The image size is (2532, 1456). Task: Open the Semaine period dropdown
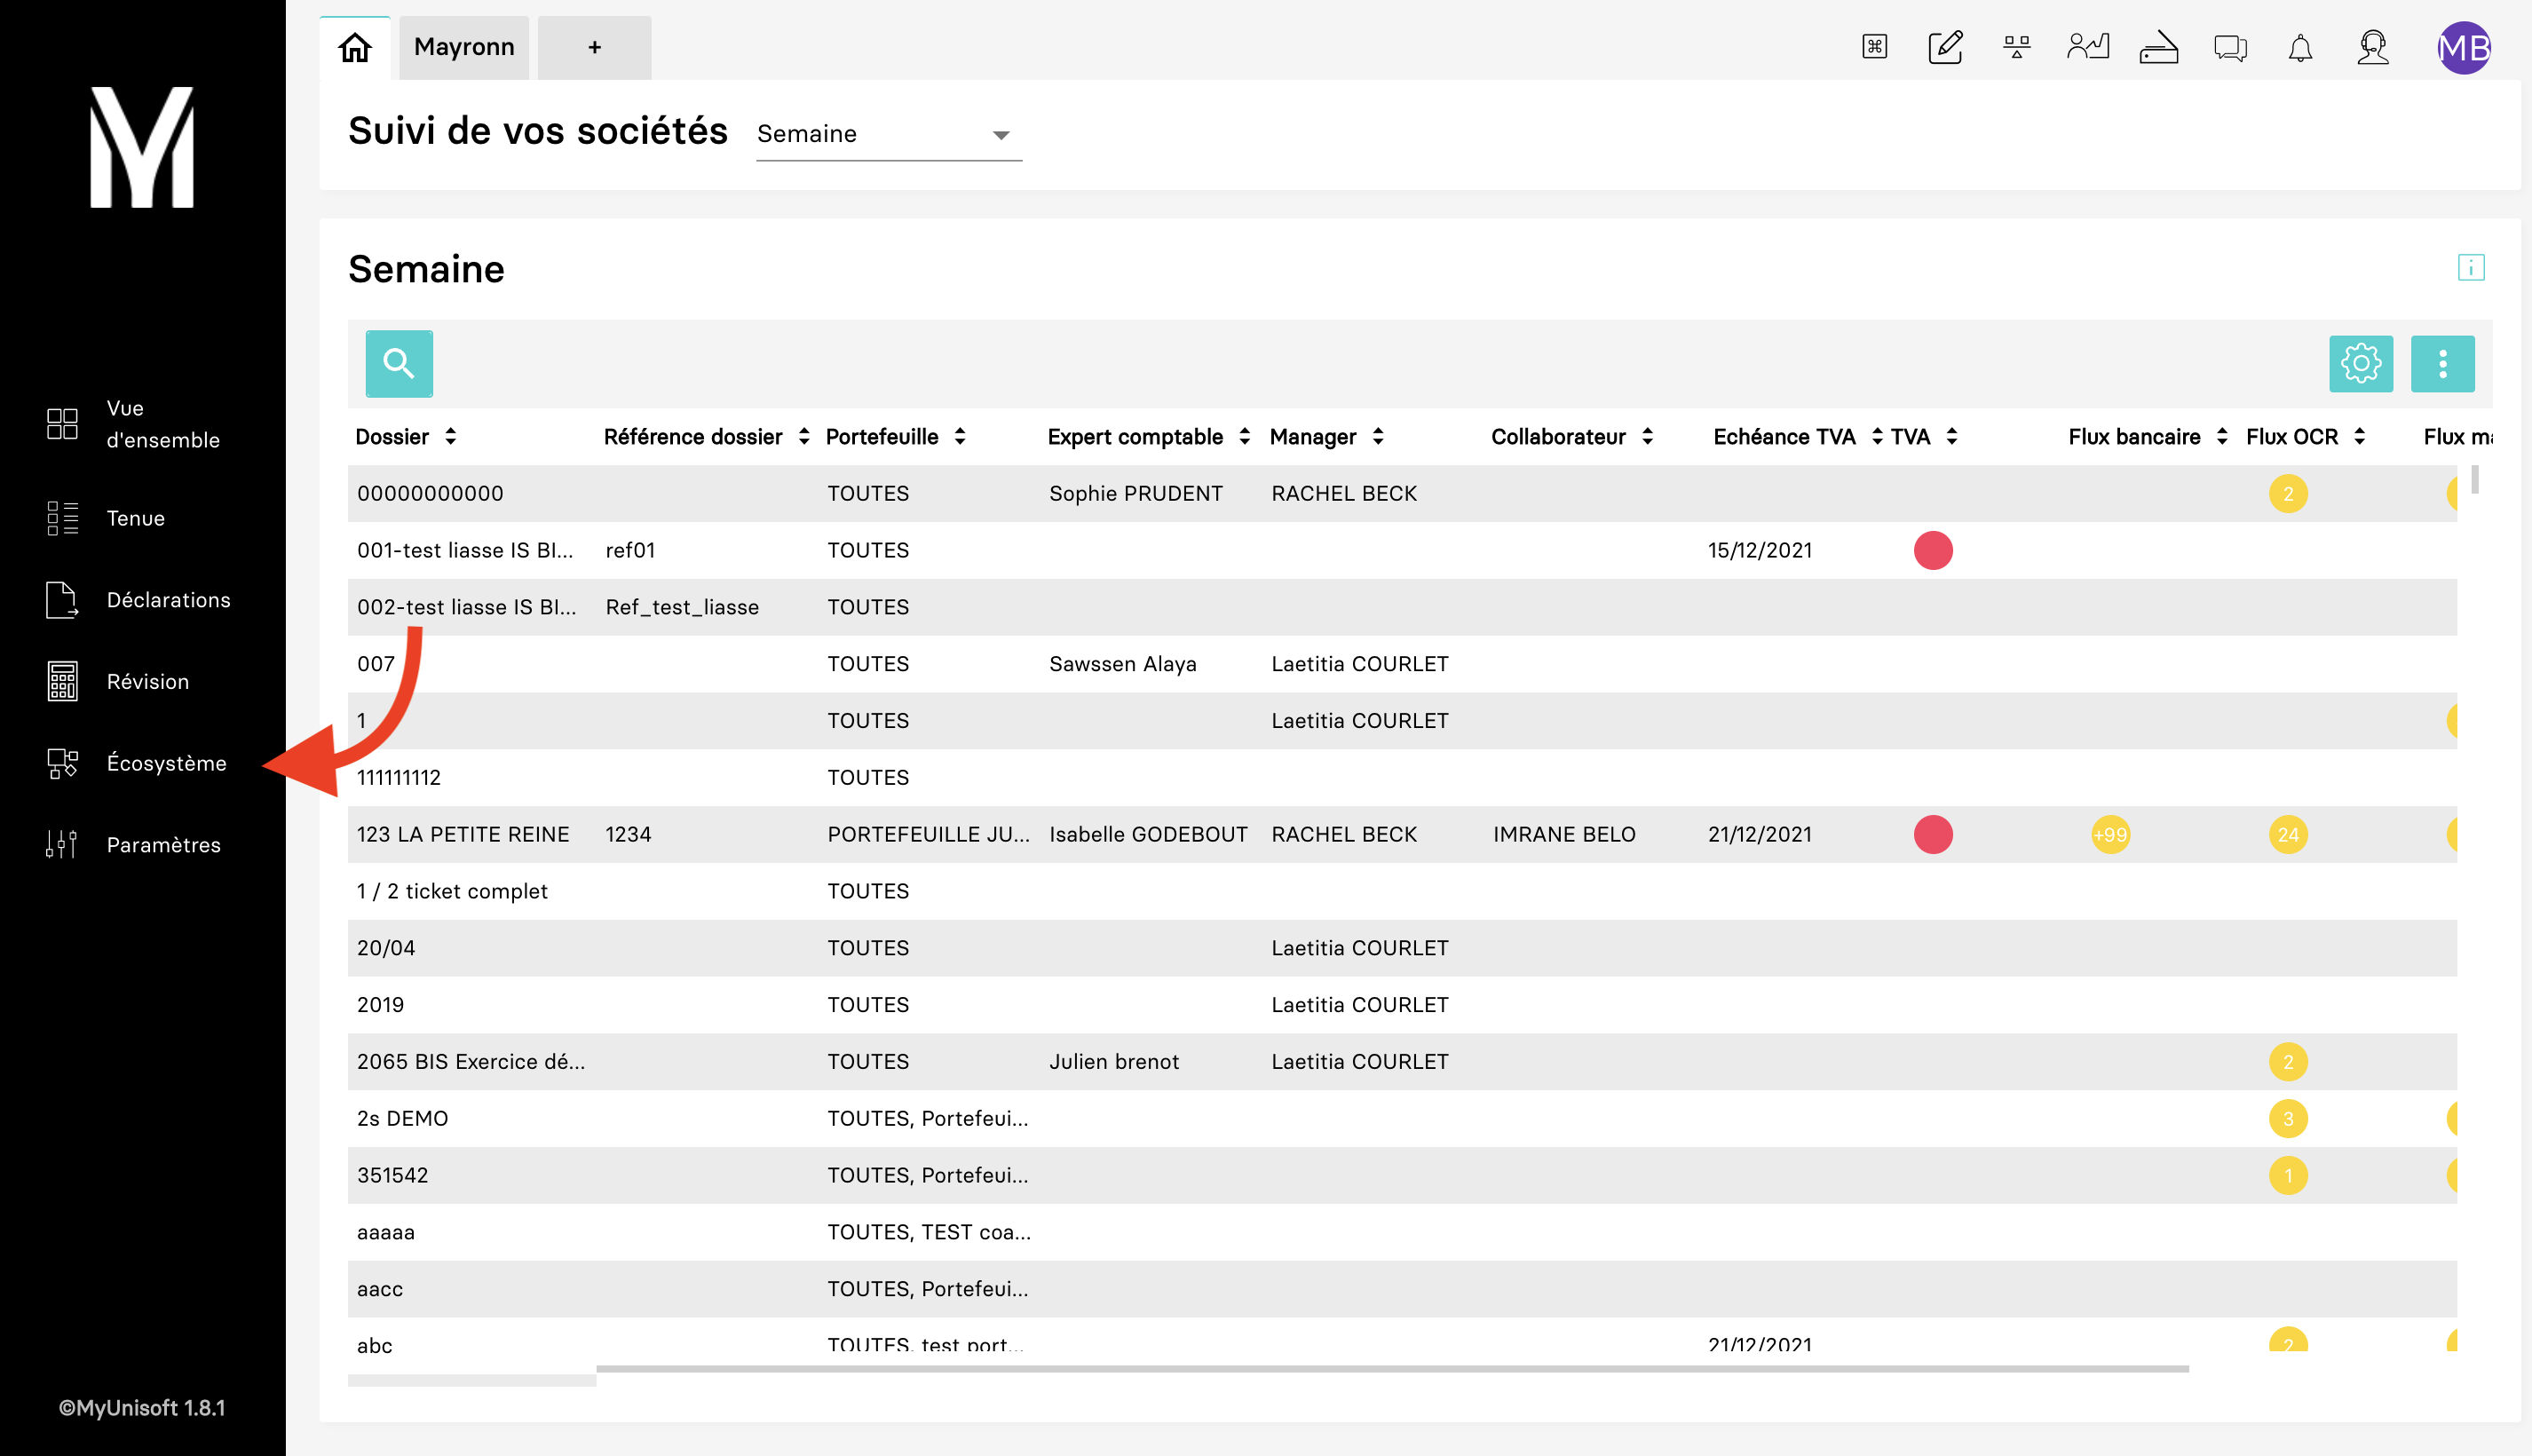(x=888, y=134)
